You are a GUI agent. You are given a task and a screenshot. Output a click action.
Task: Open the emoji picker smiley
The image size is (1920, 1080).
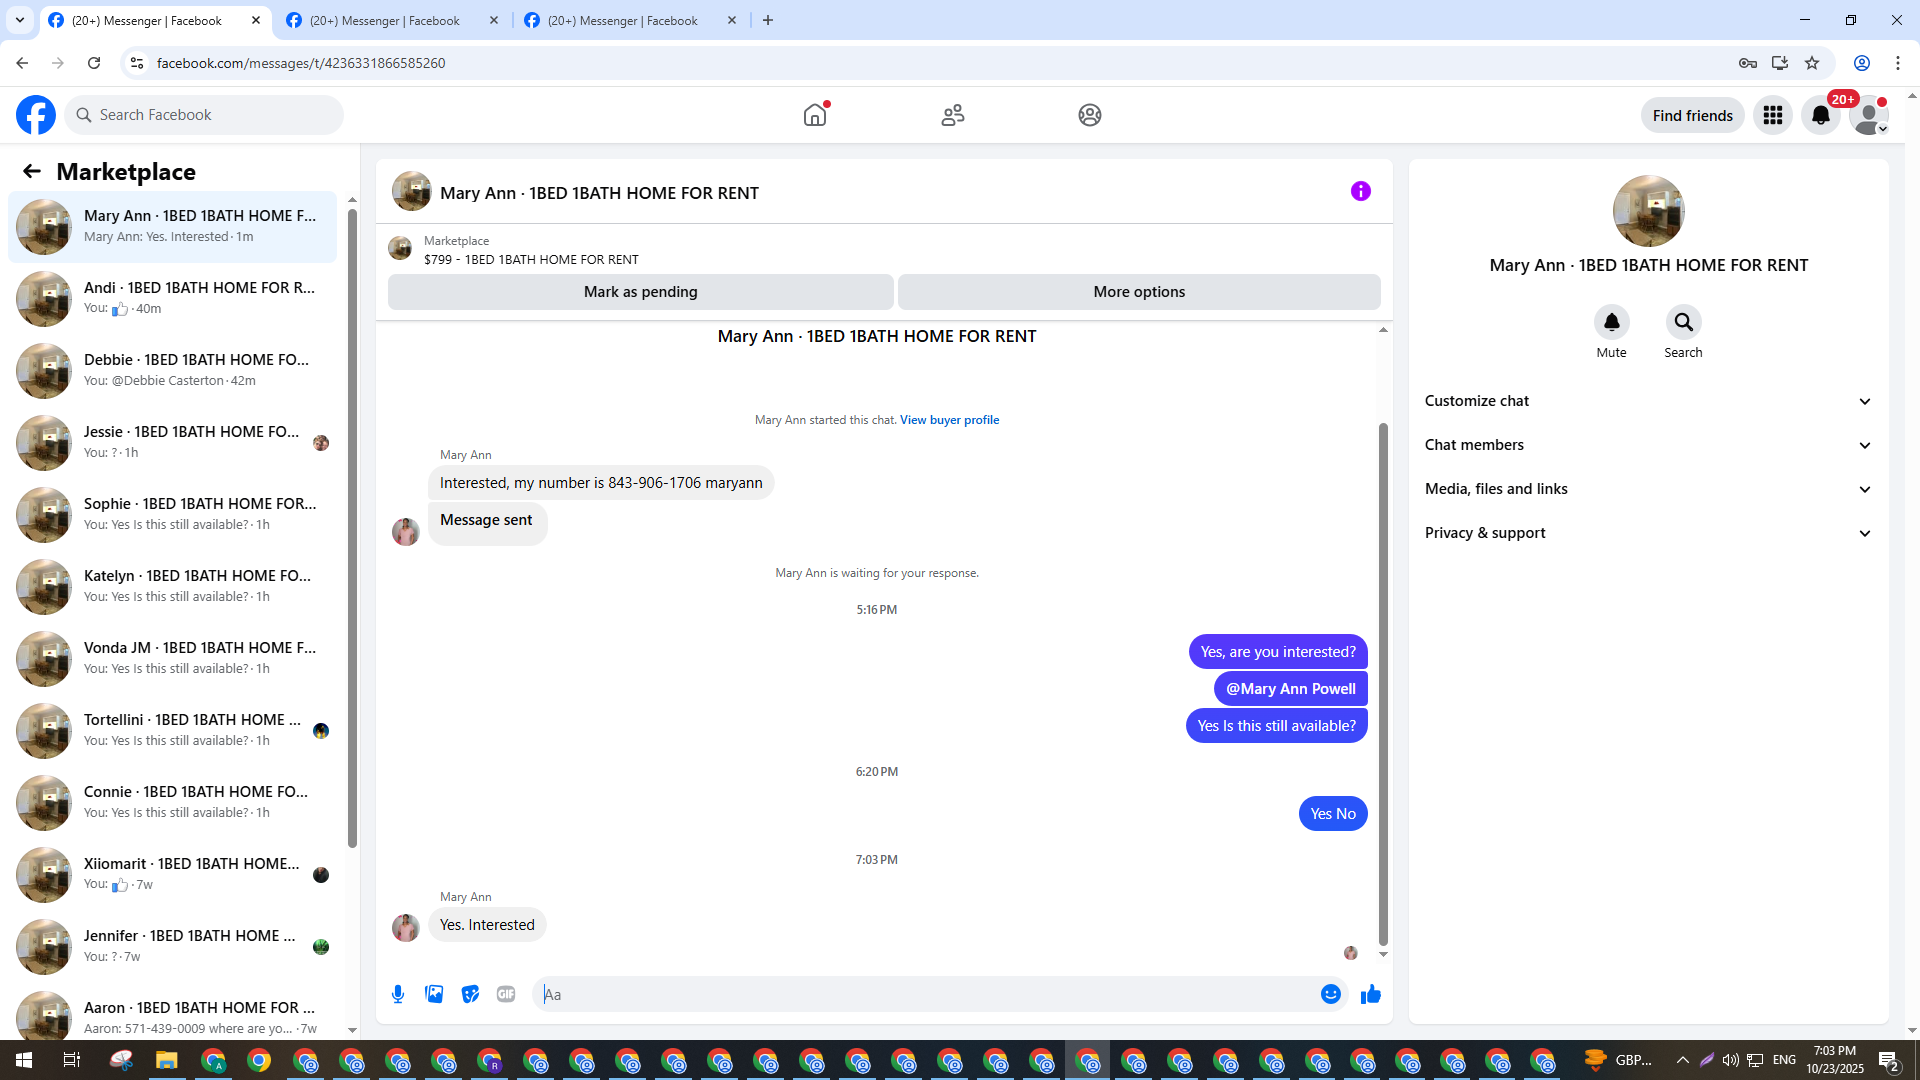pyautogui.click(x=1330, y=994)
